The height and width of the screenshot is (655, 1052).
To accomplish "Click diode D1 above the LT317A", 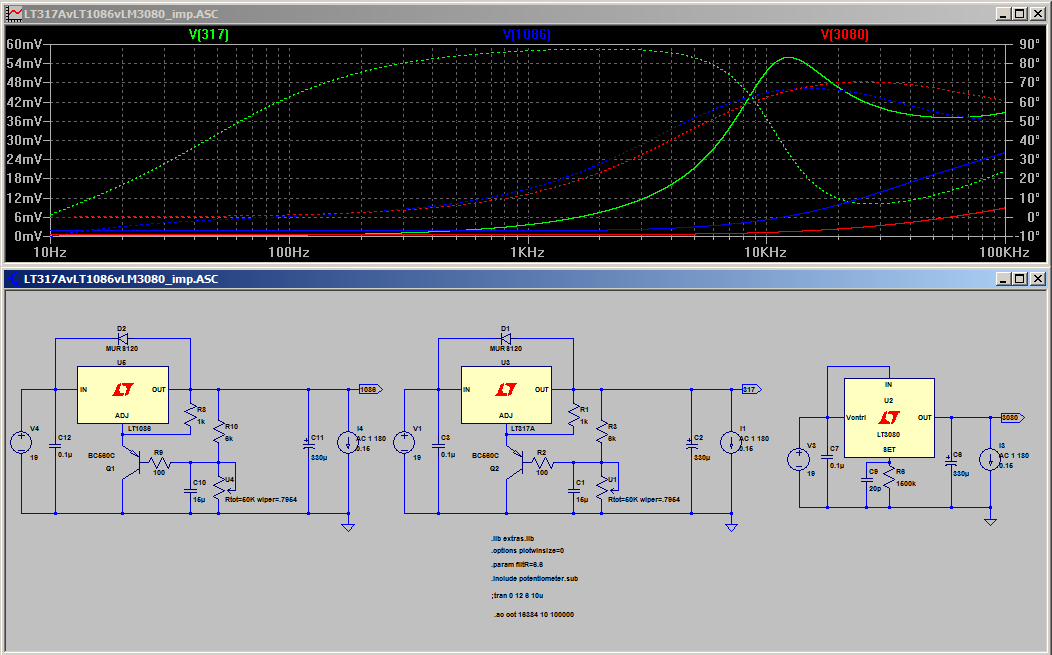I will click(x=506, y=339).
